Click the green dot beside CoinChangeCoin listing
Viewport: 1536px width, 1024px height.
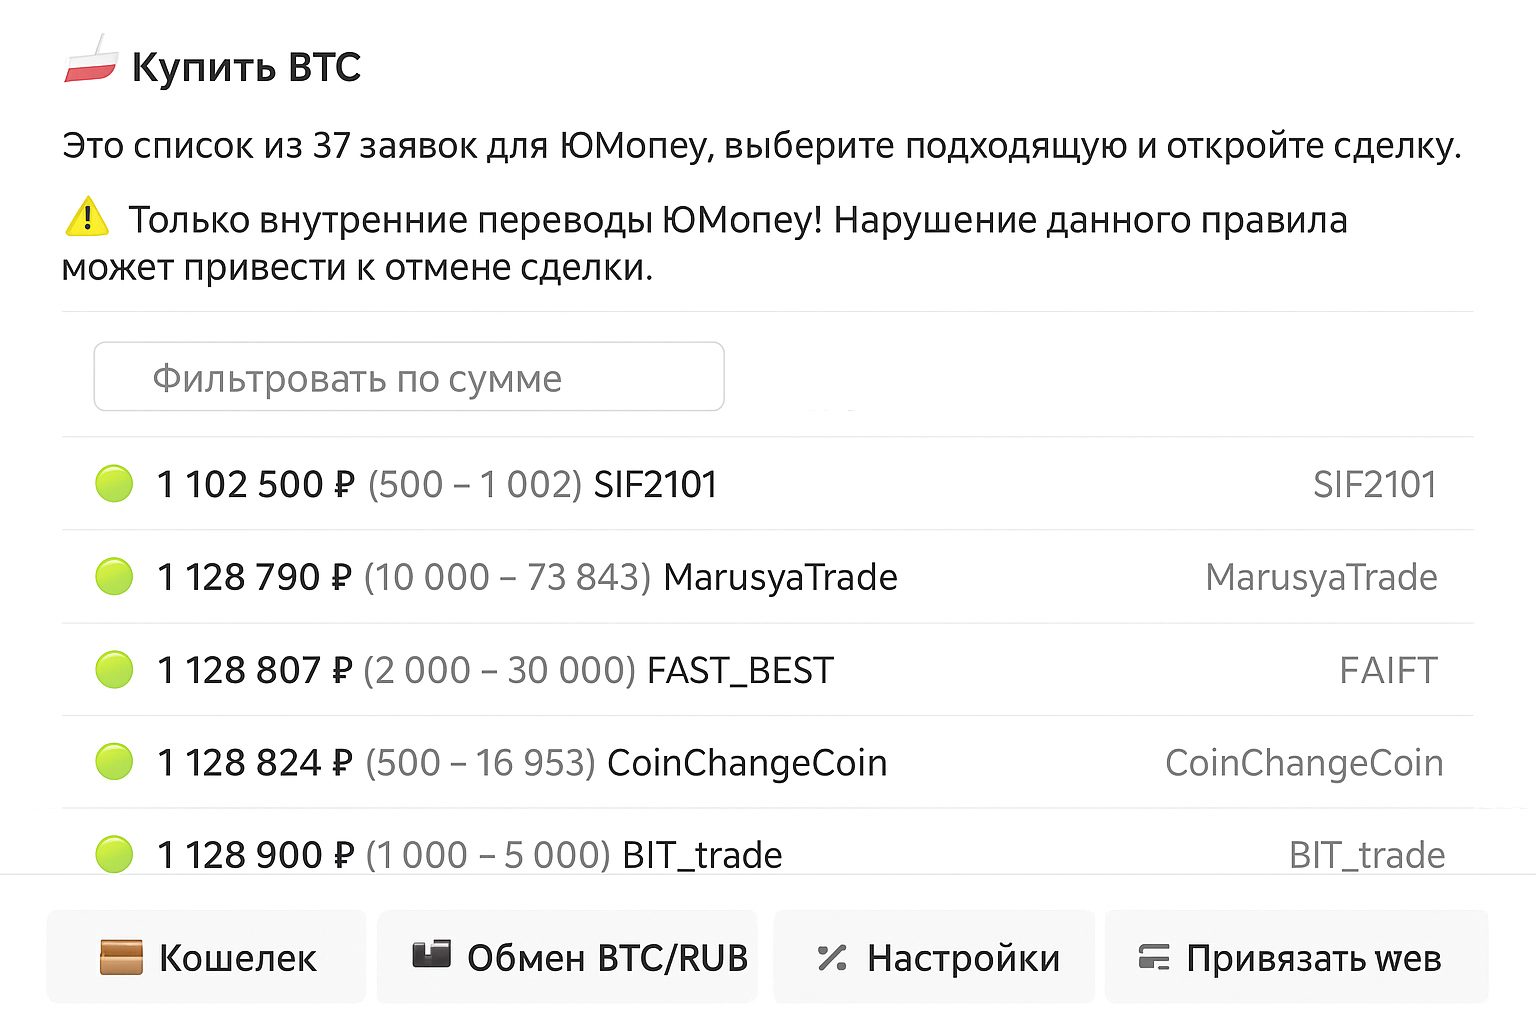pos(114,762)
